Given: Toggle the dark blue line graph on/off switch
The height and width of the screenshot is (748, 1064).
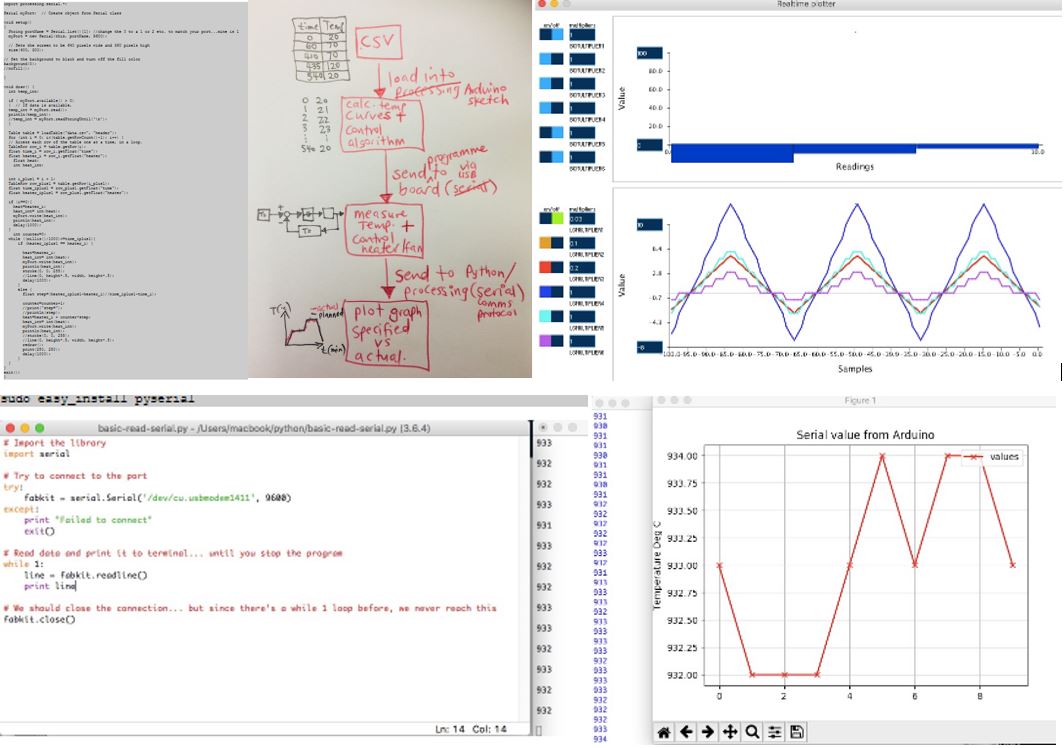Looking at the screenshot, I should [551, 292].
